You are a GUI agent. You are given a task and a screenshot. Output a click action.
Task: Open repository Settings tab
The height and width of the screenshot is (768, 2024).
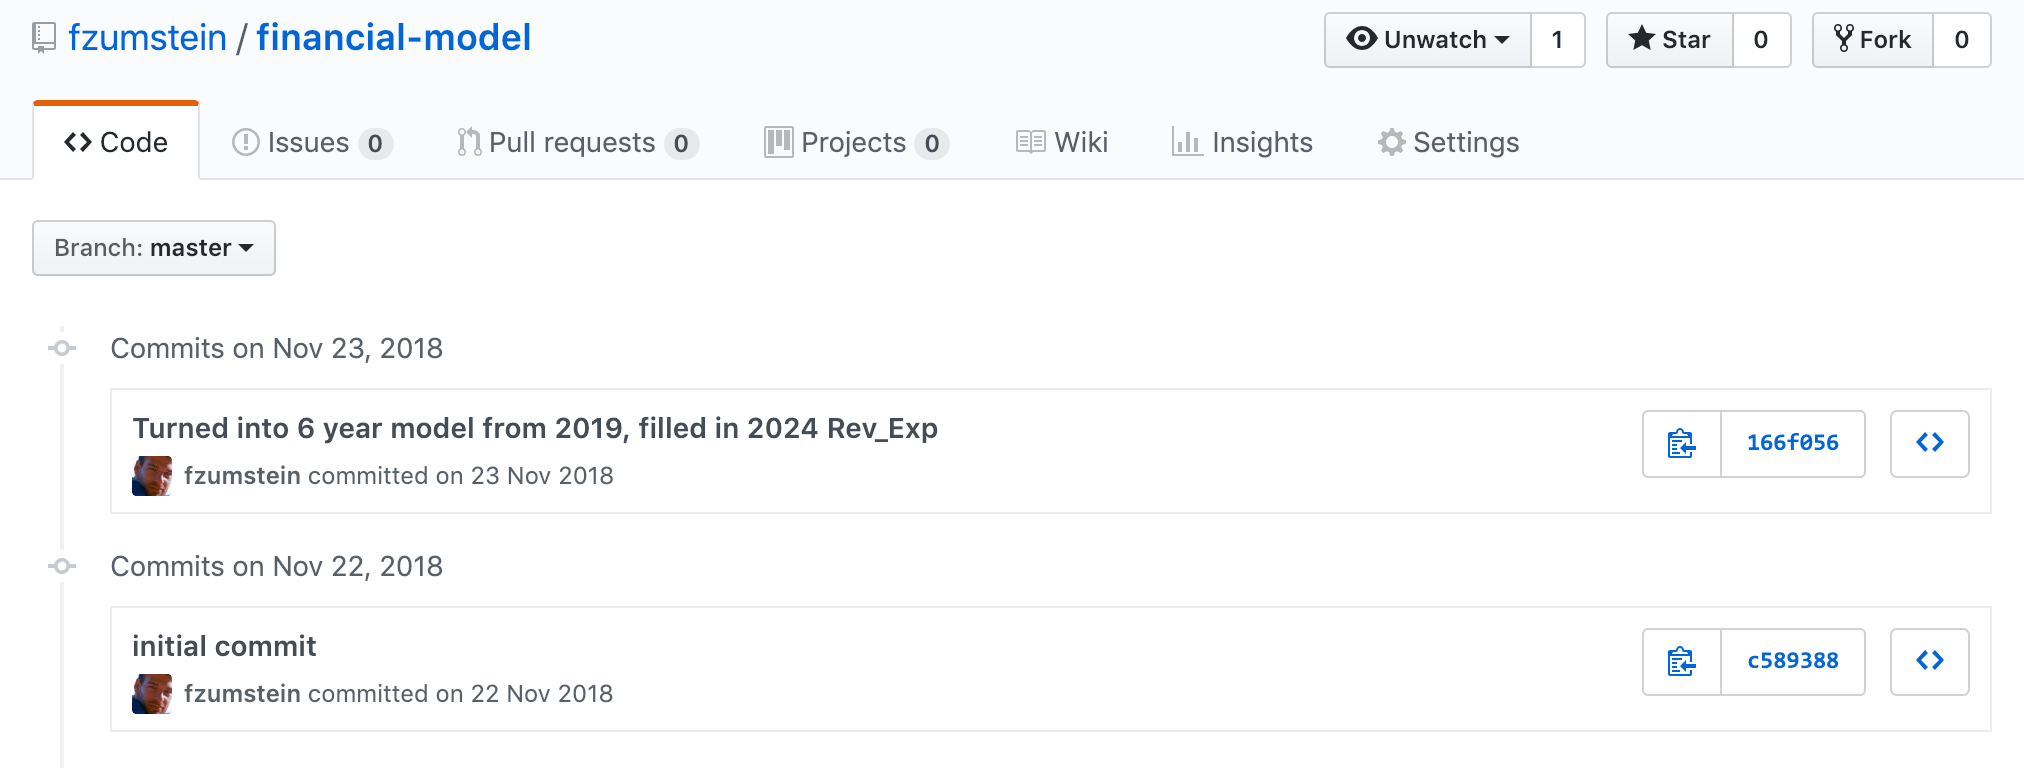pyautogui.click(x=1448, y=143)
